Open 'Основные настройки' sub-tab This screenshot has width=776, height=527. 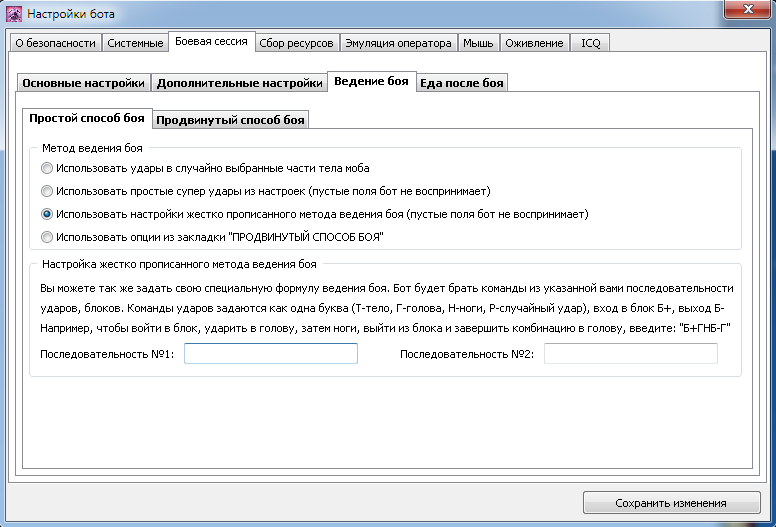tap(84, 83)
